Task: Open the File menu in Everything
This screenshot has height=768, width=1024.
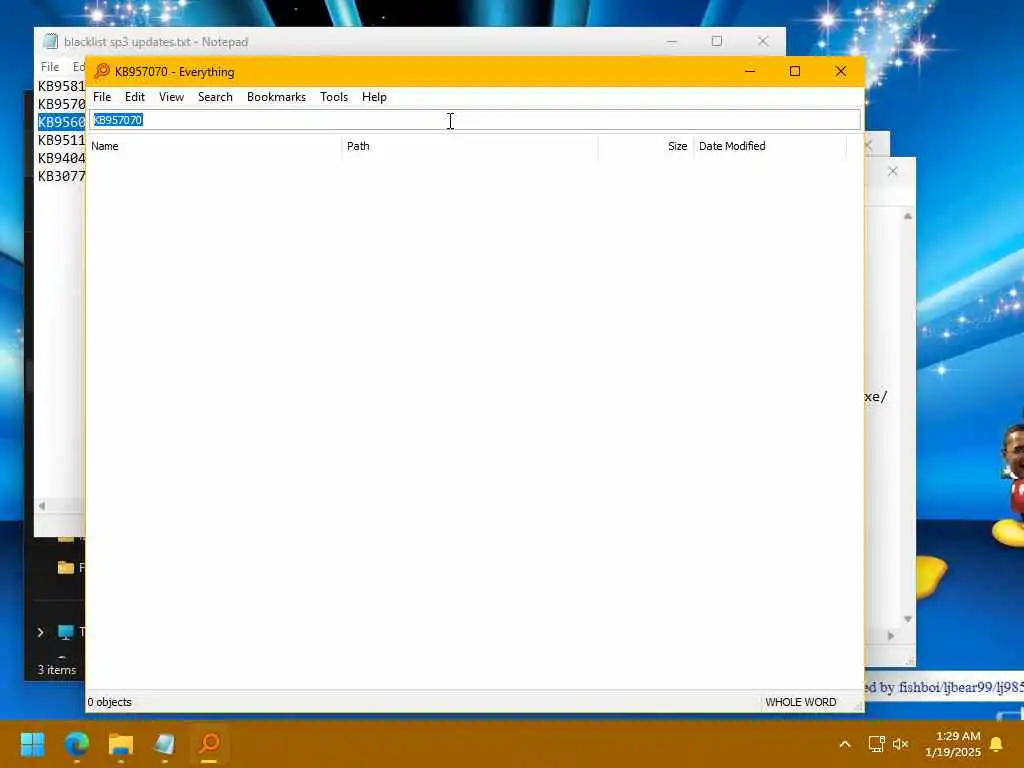Action: click(102, 97)
